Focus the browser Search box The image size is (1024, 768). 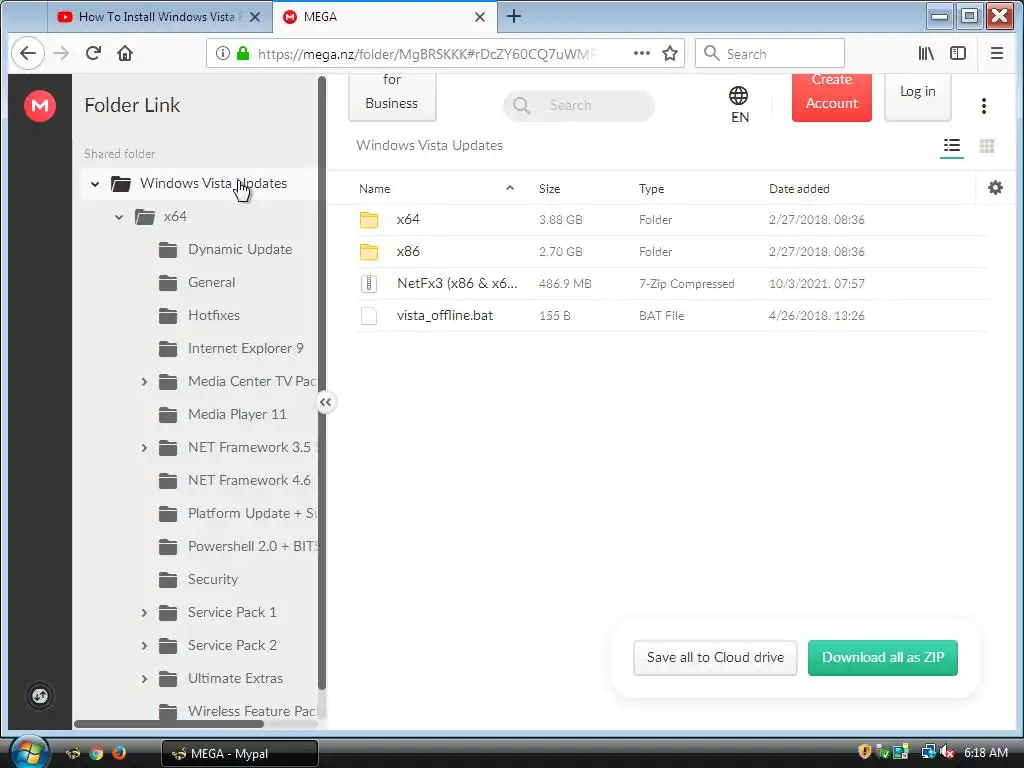(x=770, y=54)
